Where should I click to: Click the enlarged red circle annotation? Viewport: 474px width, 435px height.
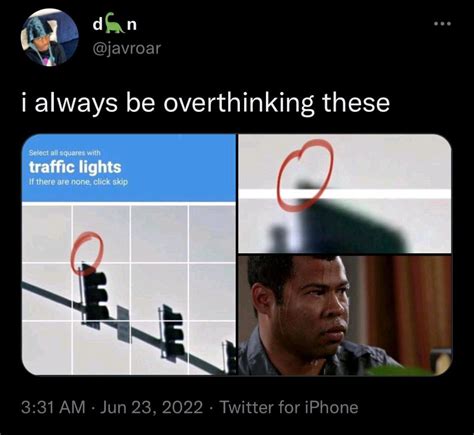pyautogui.click(x=305, y=175)
